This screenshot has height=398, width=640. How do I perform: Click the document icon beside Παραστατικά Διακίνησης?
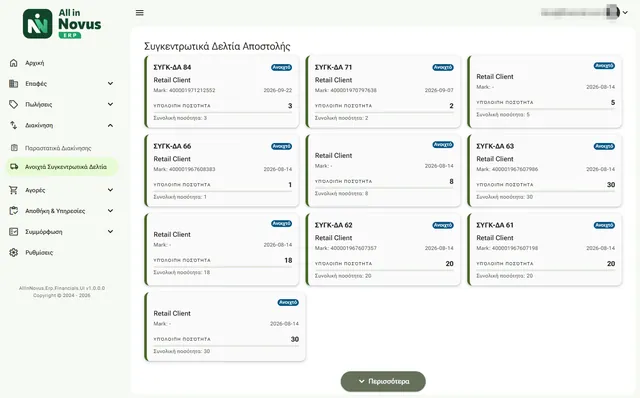[x=14, y=148]
